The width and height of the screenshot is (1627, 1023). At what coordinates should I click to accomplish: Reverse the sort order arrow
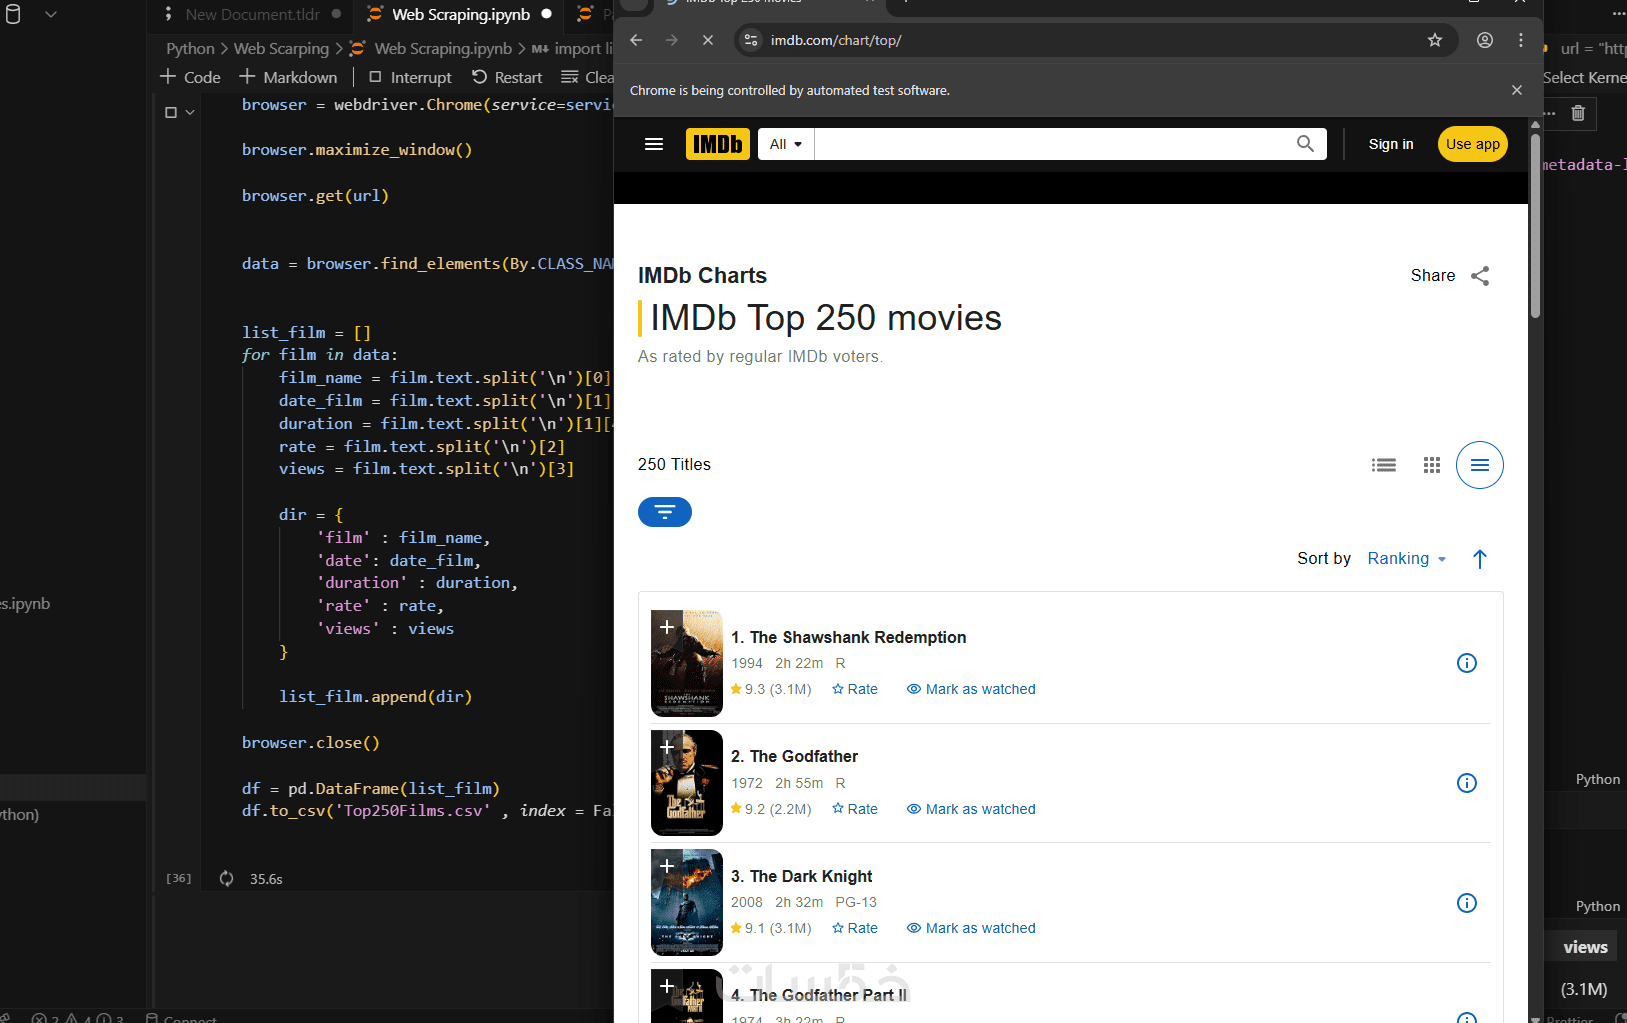point(1480,559)
